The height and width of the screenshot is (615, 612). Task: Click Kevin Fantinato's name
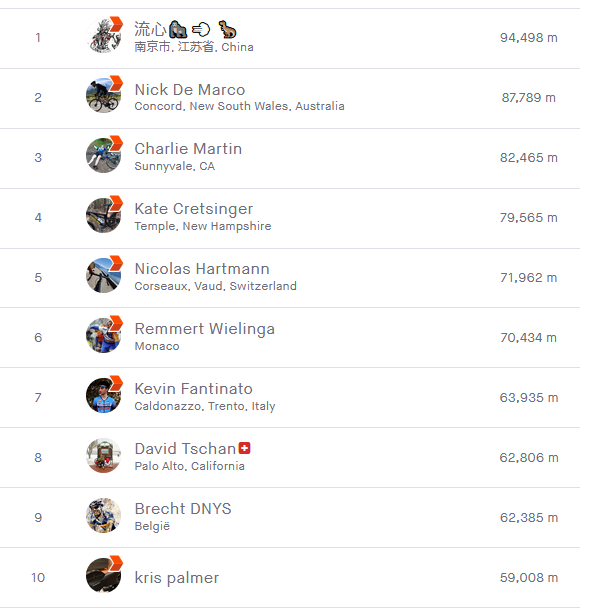[x=193, y=389]
